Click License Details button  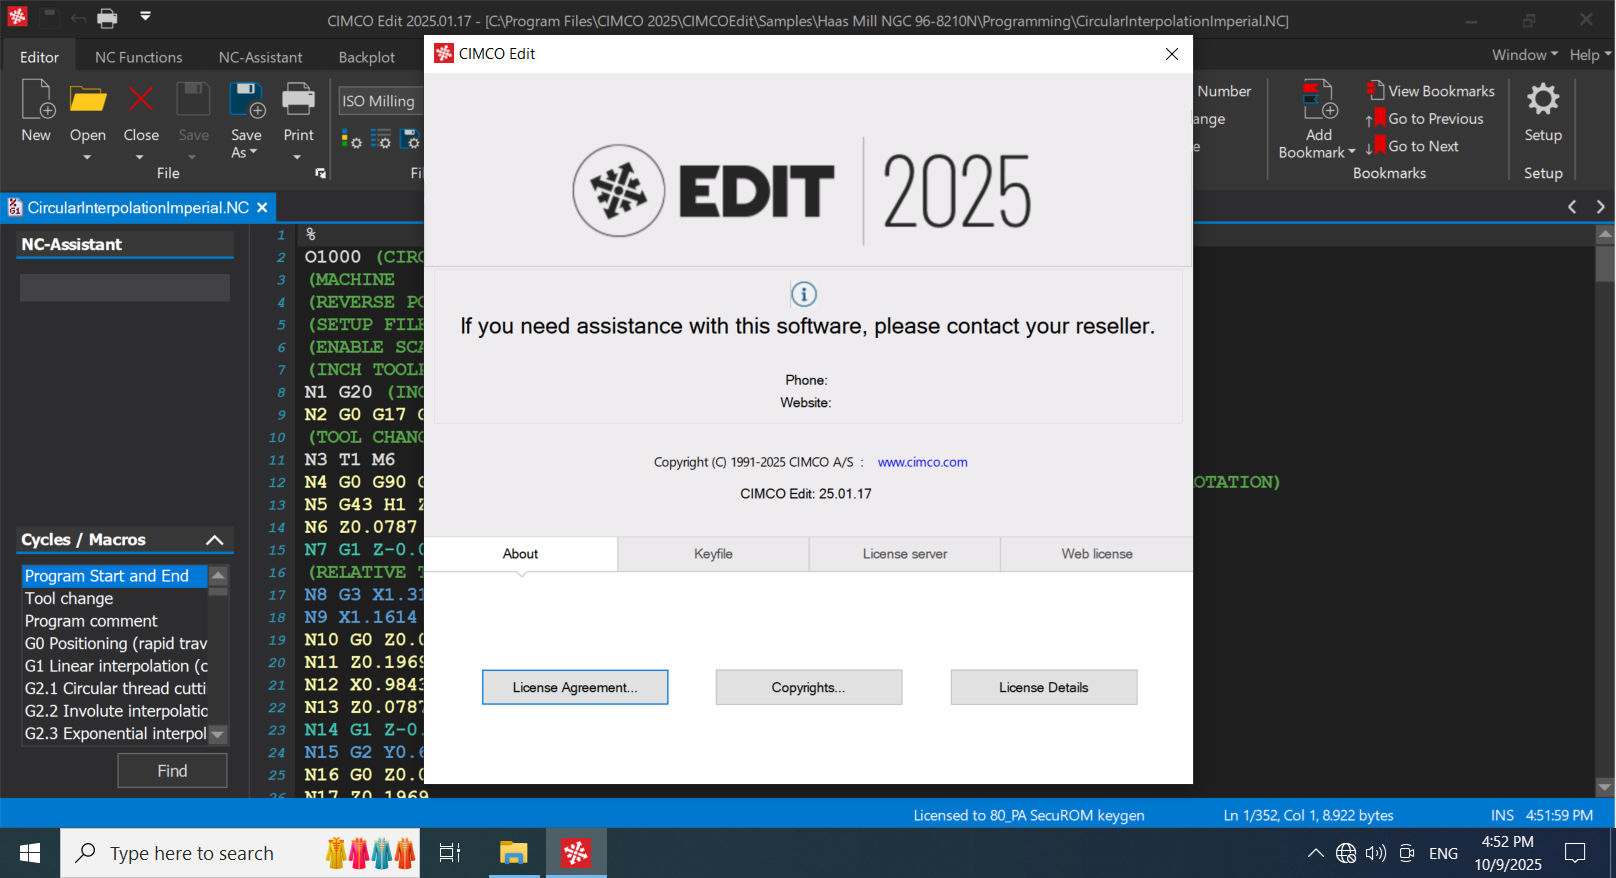(1043, 687)
